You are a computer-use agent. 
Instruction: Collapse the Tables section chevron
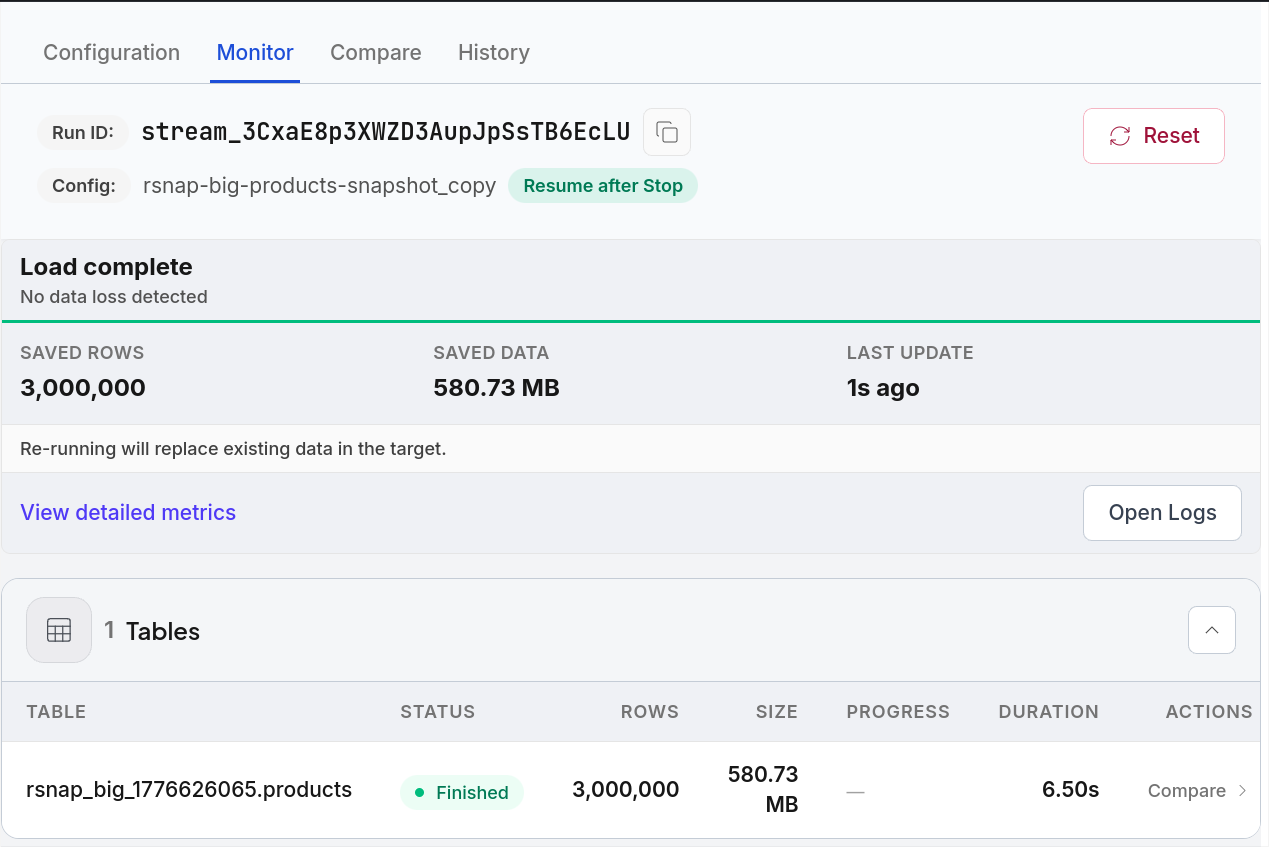1212,630
